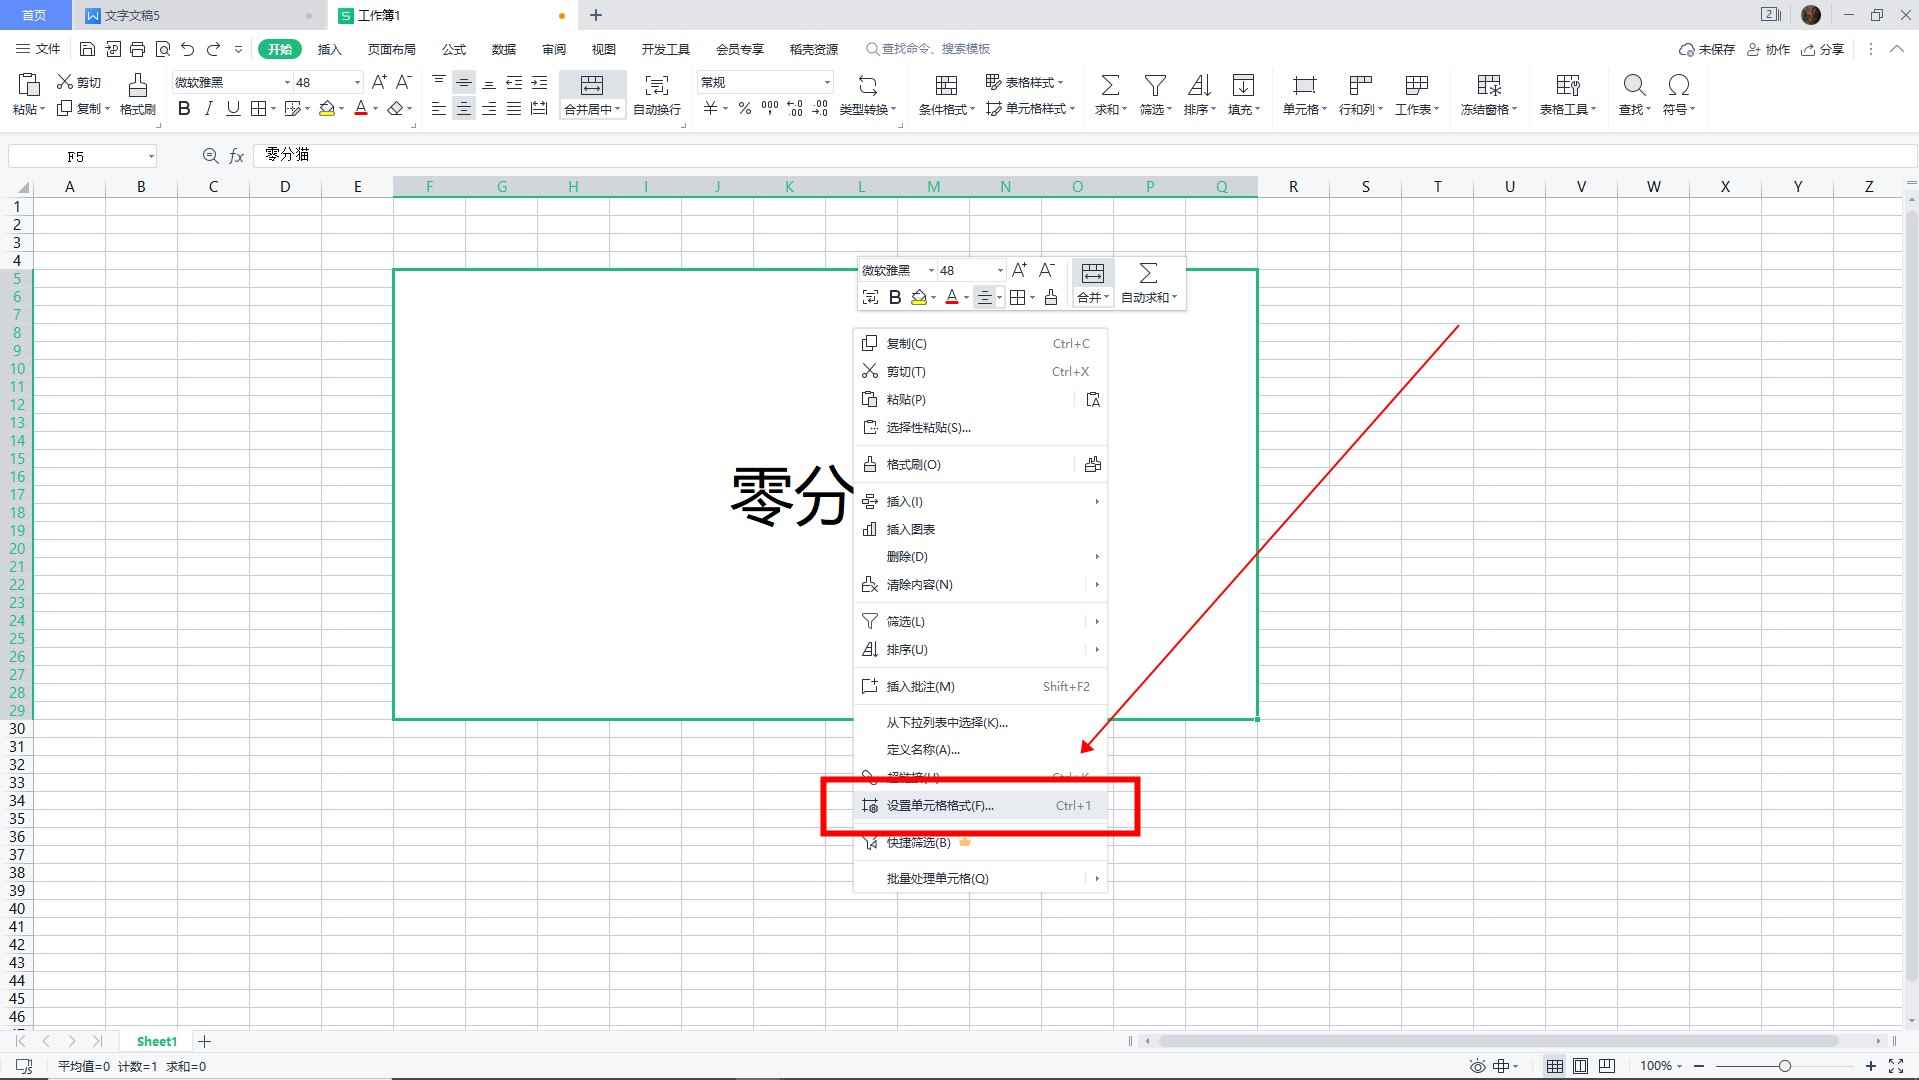
Task: Toggle underline formatting on the ribbon
Action: pyautogui.click(x=233, y=109)
